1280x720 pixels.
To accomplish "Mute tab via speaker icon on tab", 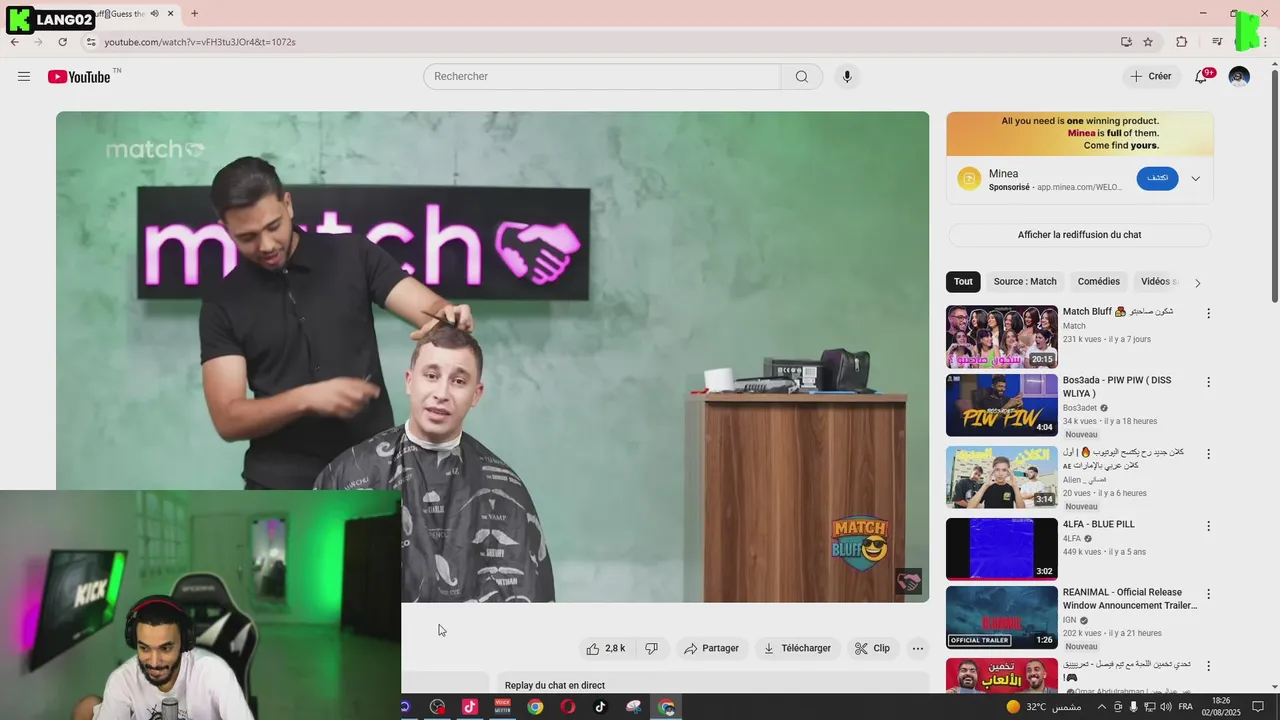I will click(154, 14).
